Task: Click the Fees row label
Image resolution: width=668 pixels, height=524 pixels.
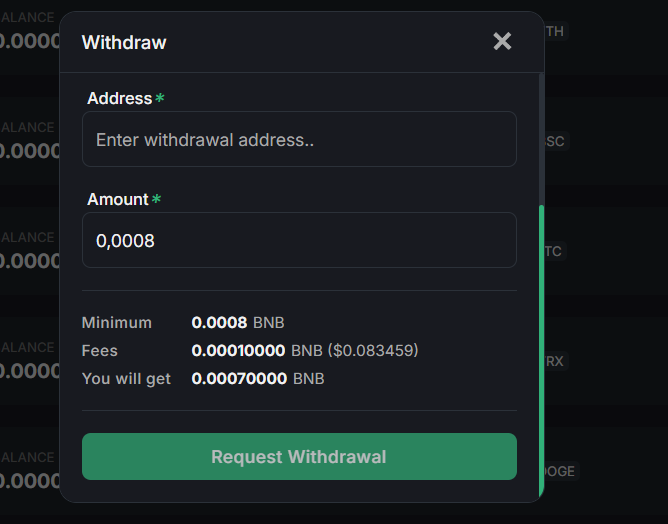Action: pos(100,351)
